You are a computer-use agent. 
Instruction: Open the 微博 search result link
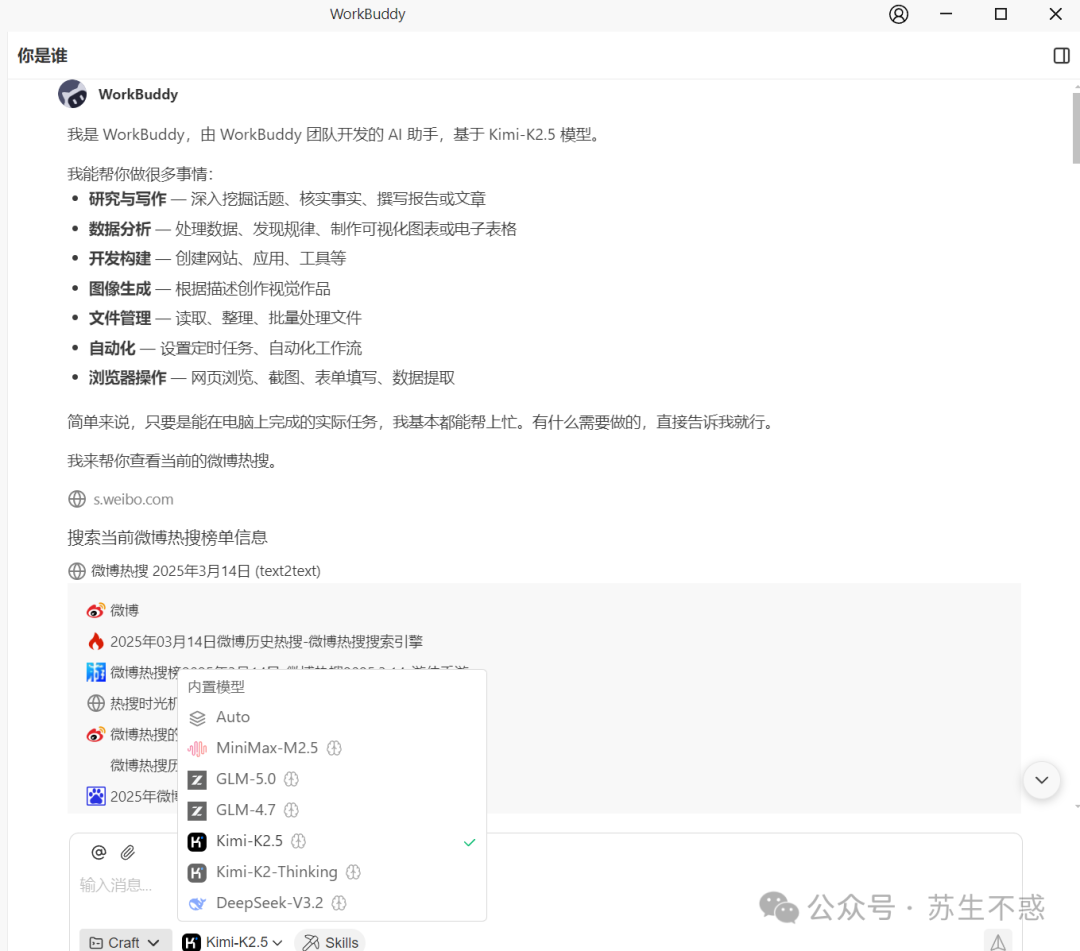coord(124,611)
